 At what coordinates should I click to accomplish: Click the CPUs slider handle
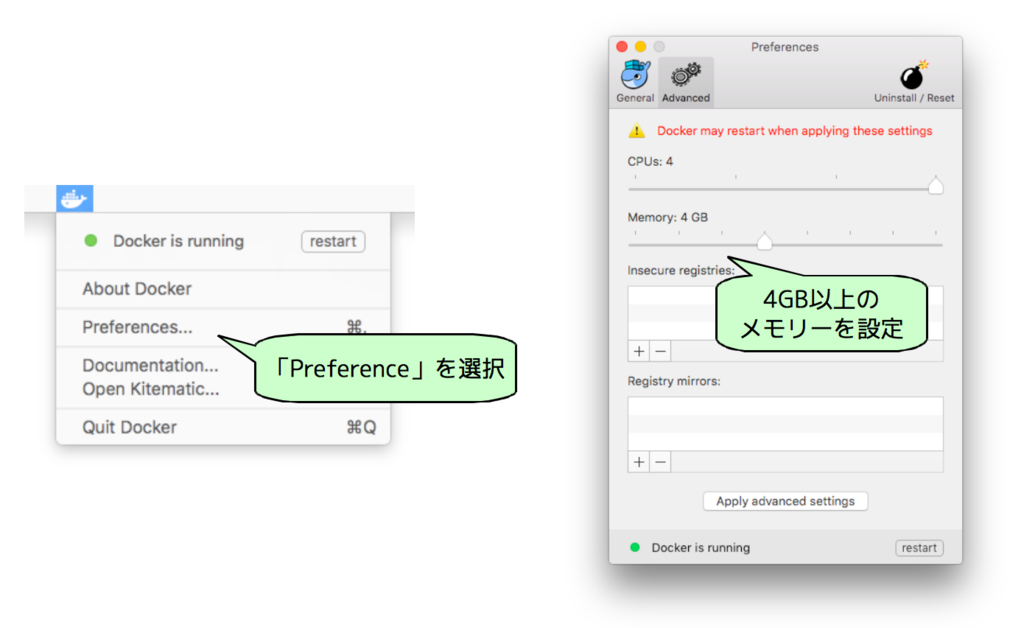(935, 186)
